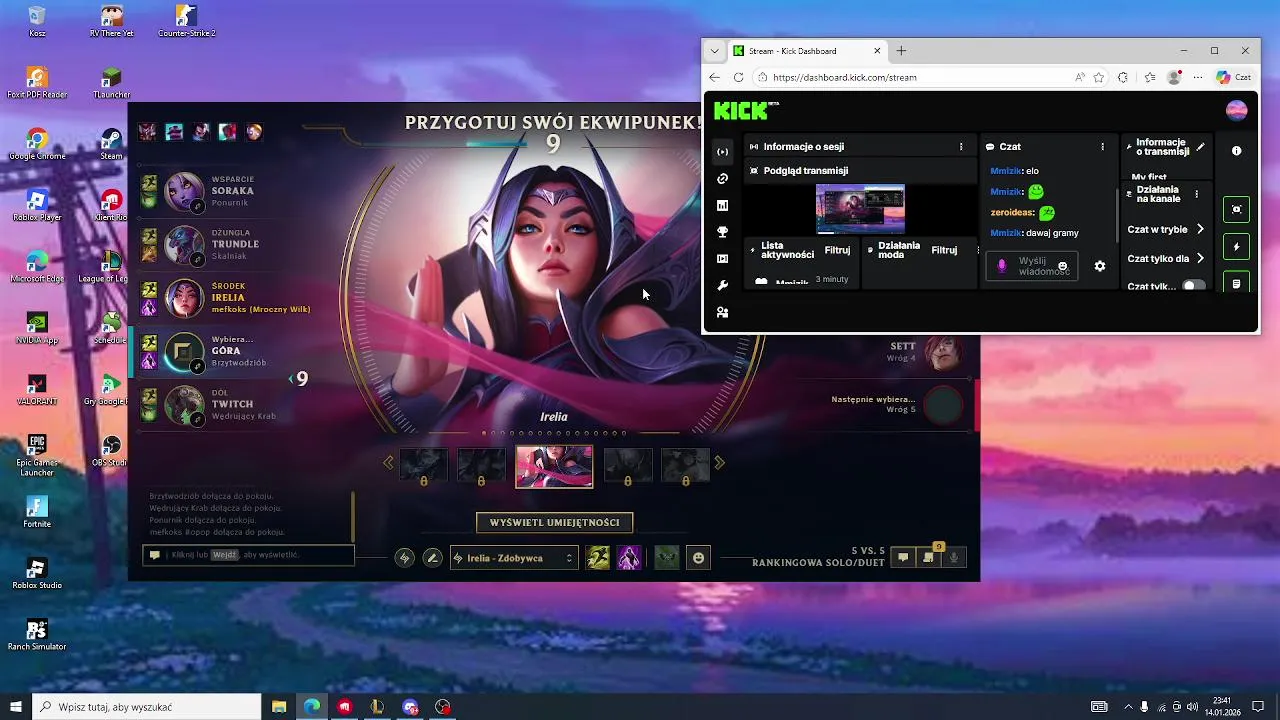Viewport: 1280px width, 720px height.
Task: Show previous skins with left arrow
Action: 389,463
